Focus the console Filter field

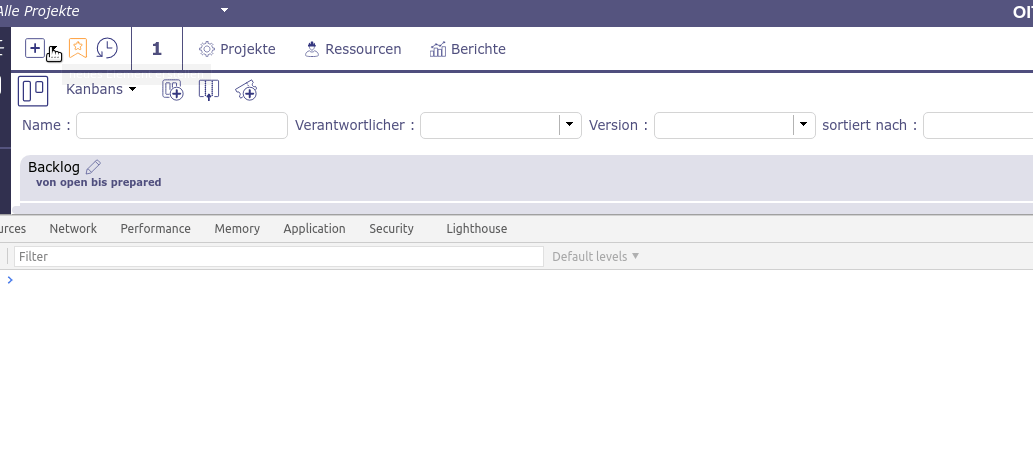[x=279, y=257]
